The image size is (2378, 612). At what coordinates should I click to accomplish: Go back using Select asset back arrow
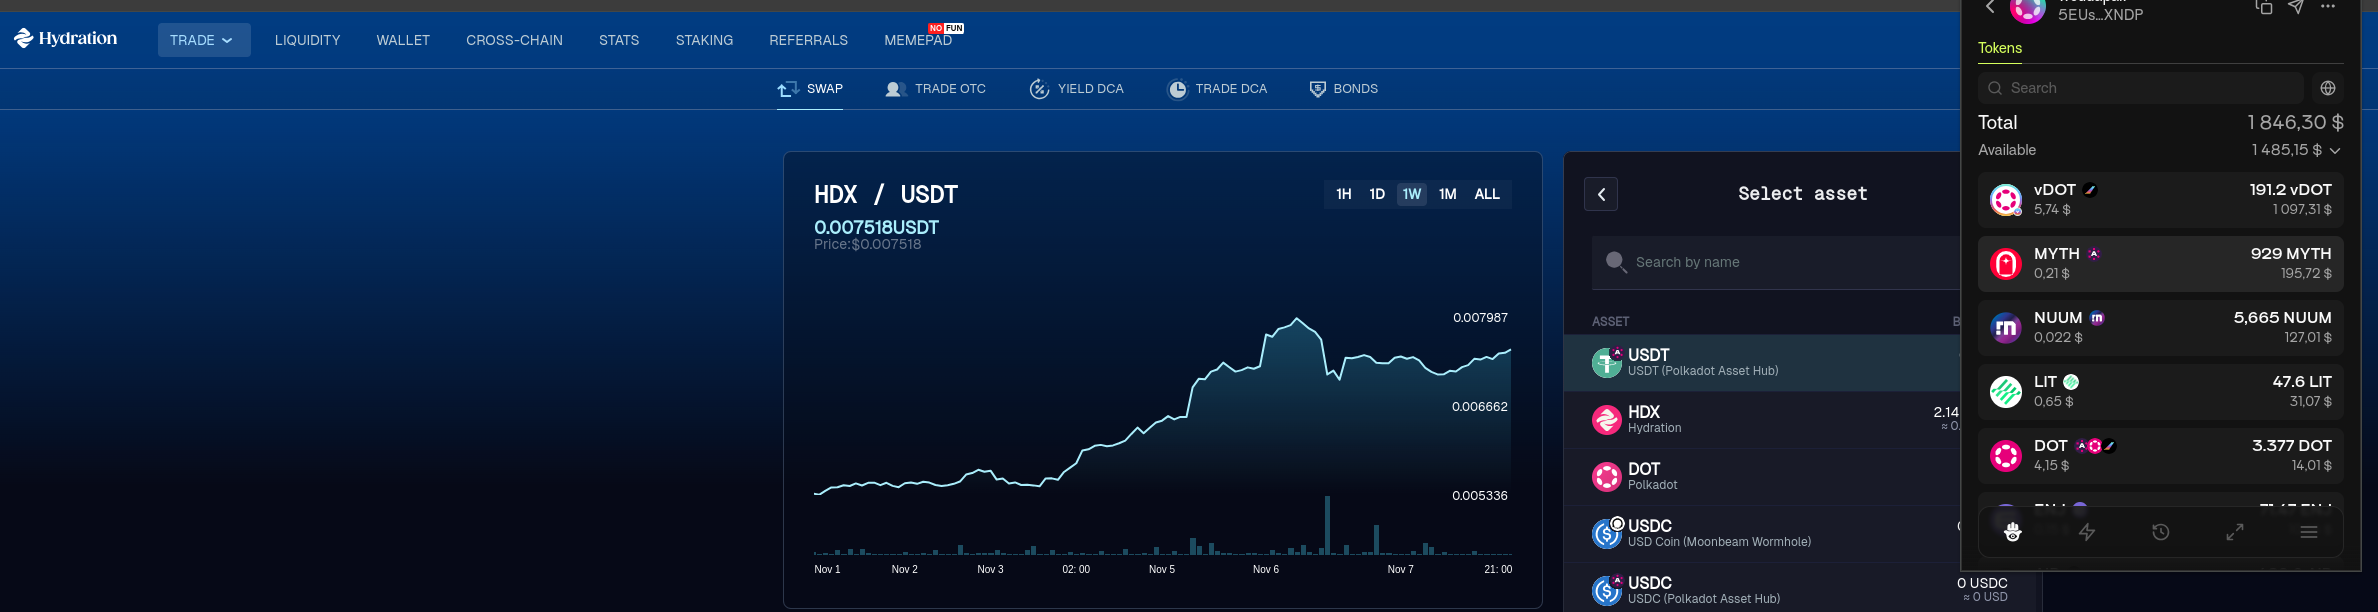pos(1601,194)
